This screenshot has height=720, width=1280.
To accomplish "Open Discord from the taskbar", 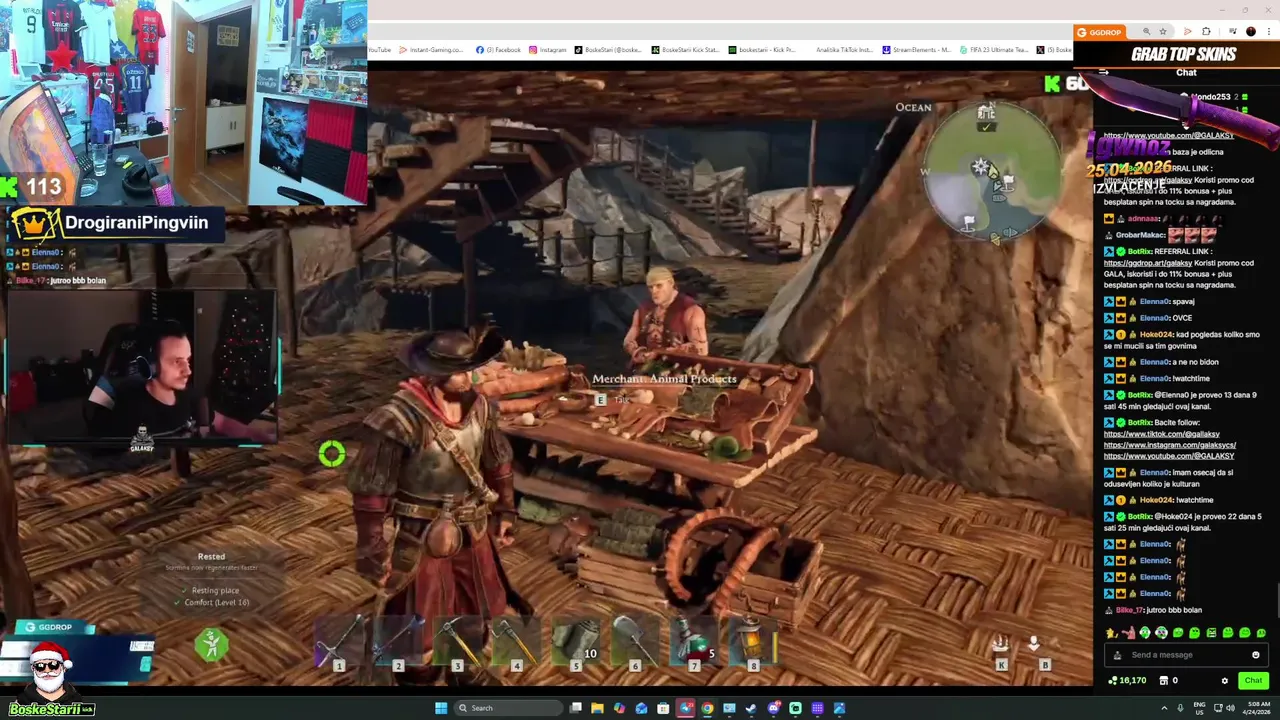I will coord(773,708).
